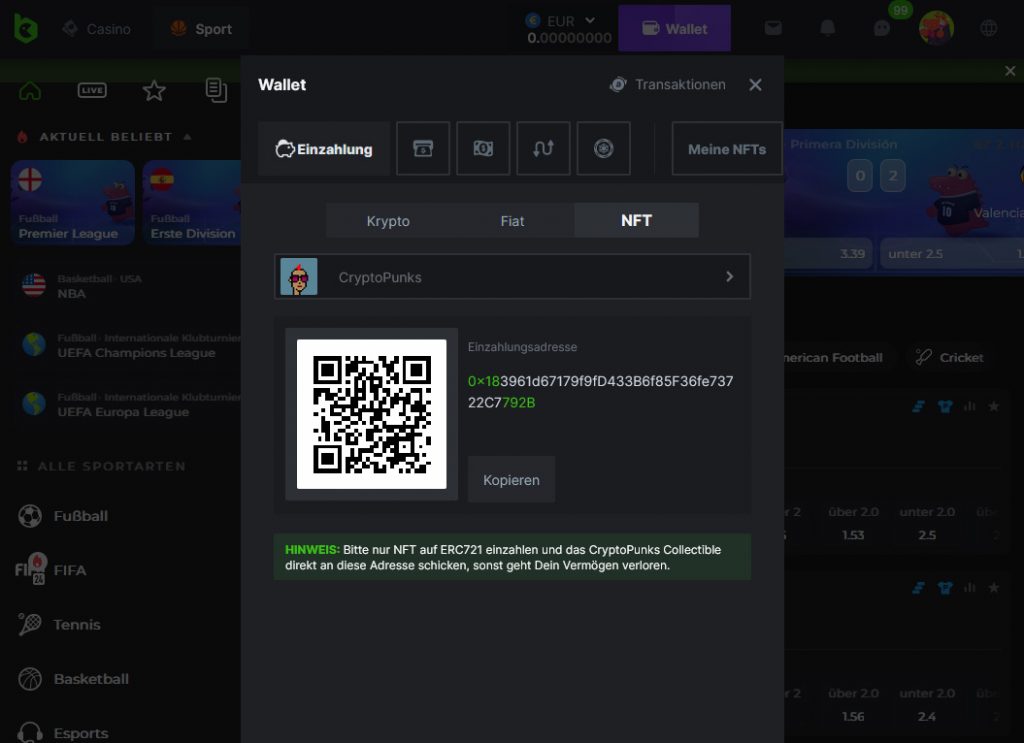Select the vault icon tab in Wallet

coord(603,148)
